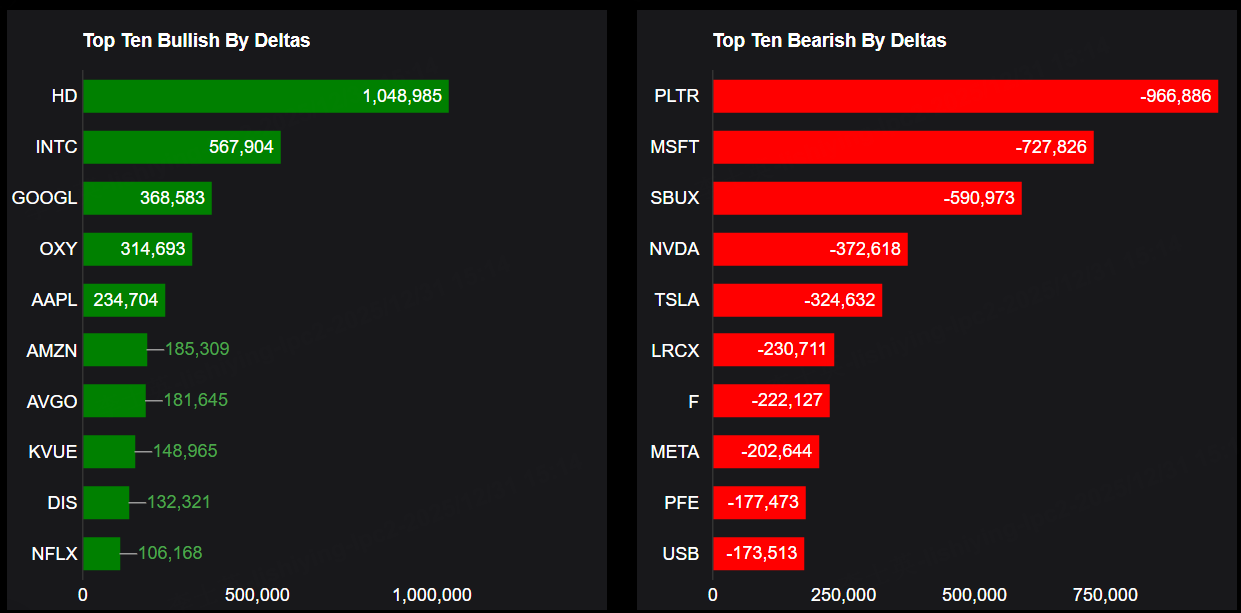Select the AVGO ticker label

[52, 401]
